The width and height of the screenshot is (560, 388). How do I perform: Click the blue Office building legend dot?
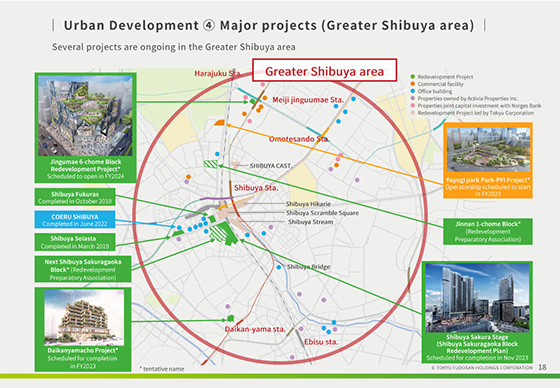413,91
